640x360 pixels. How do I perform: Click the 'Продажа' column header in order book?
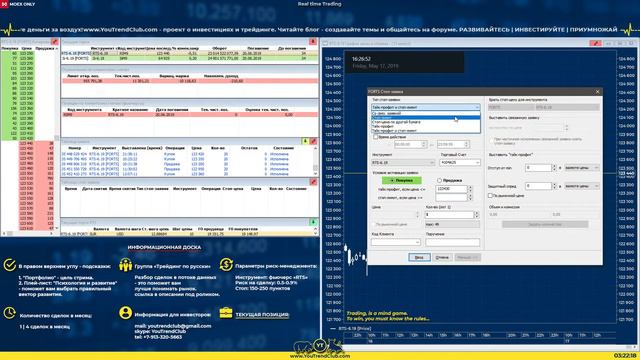tap(44, 48)
